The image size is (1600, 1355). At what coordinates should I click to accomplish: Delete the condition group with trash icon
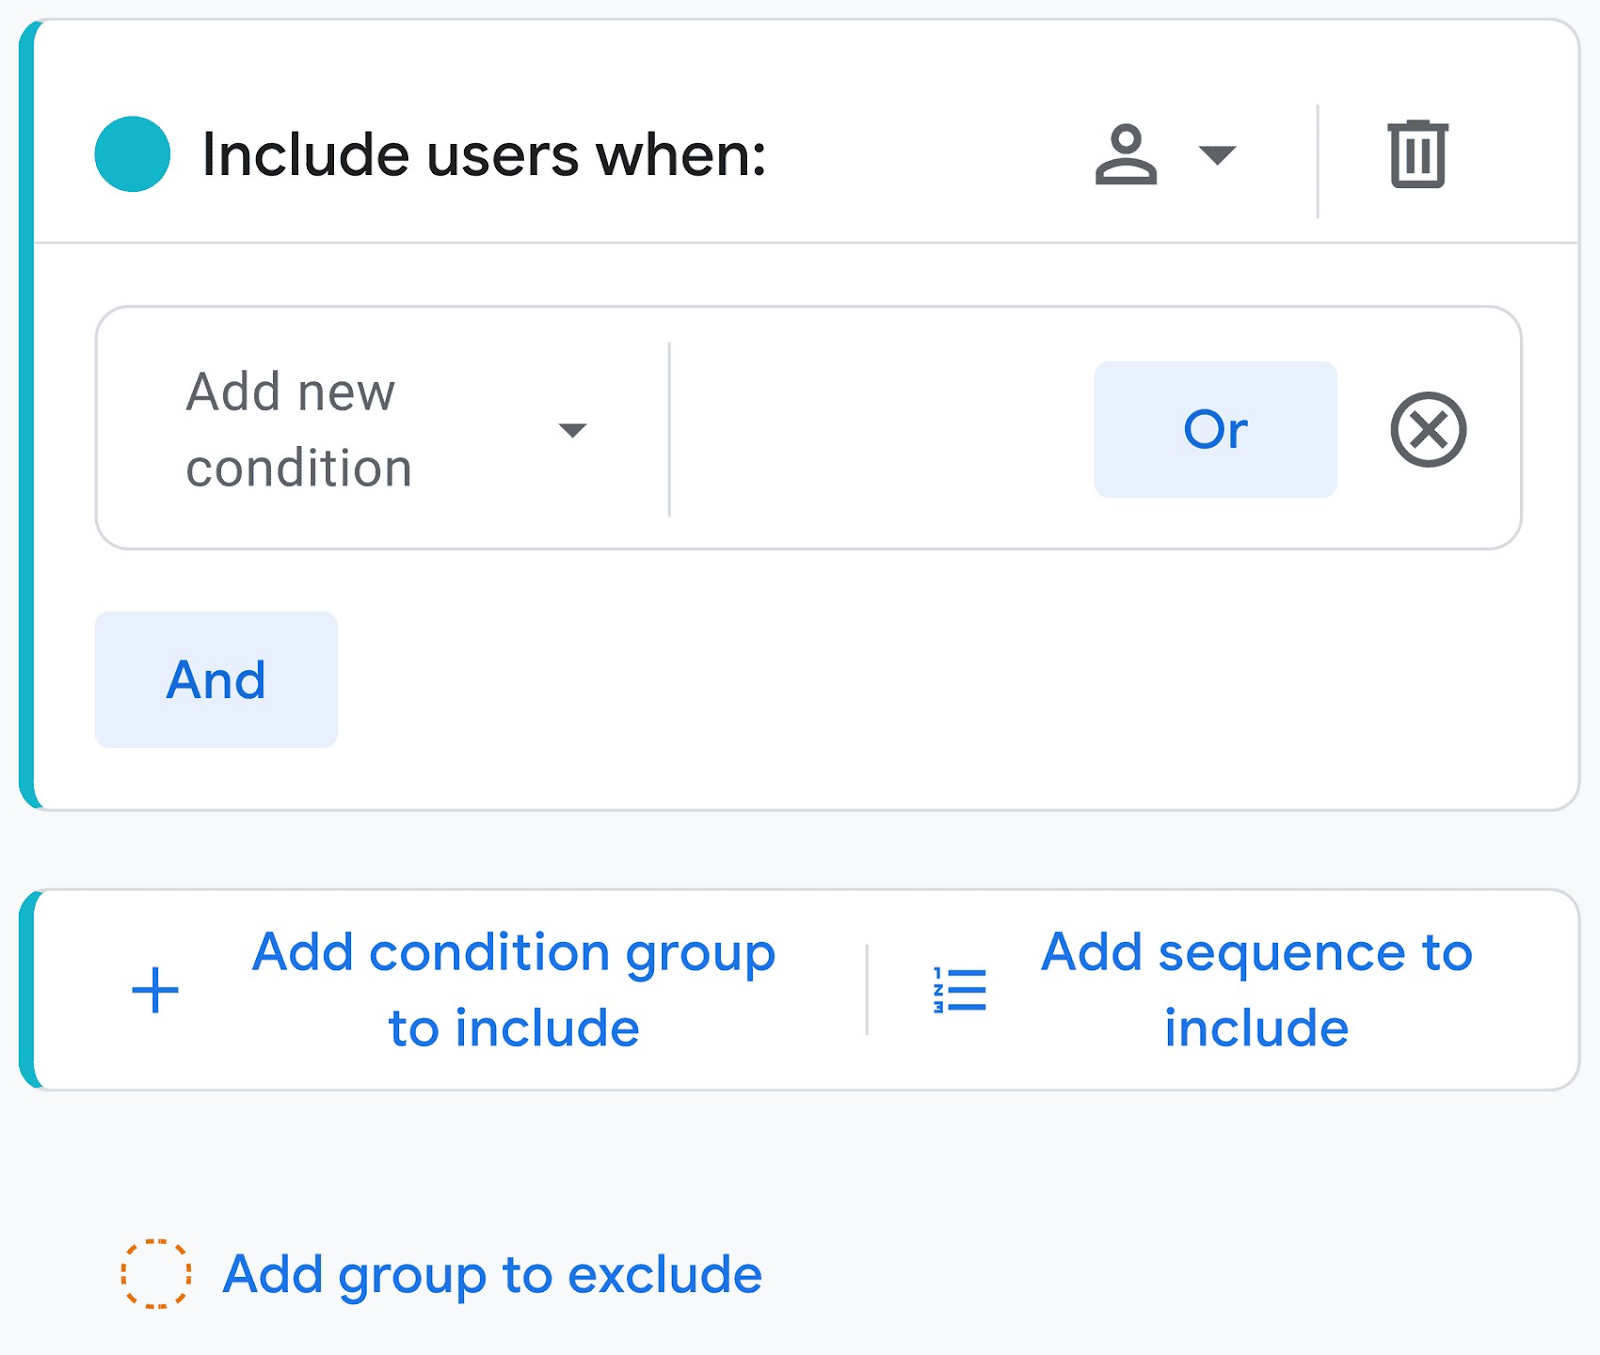tap(1416, 155)
